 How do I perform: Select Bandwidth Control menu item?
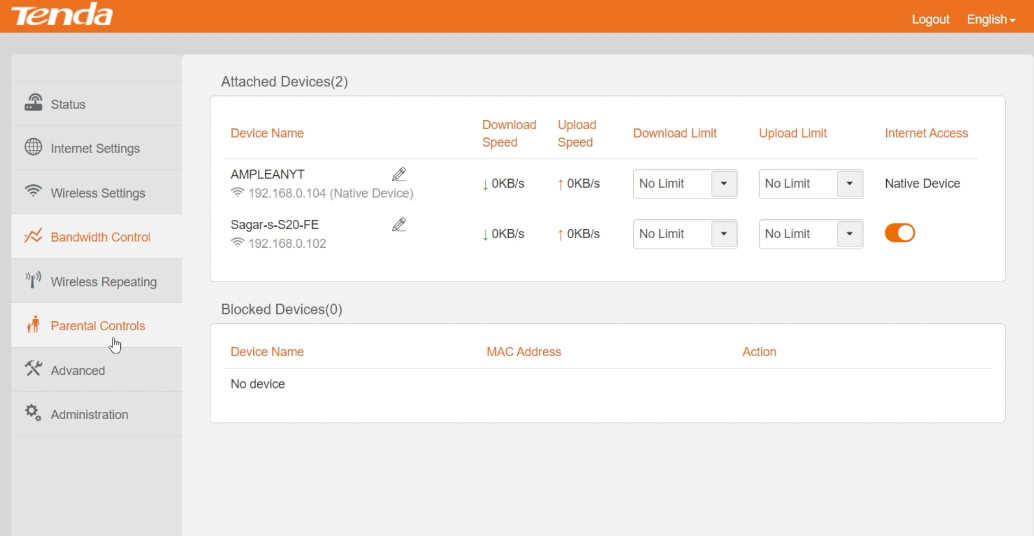click(96, 237)
